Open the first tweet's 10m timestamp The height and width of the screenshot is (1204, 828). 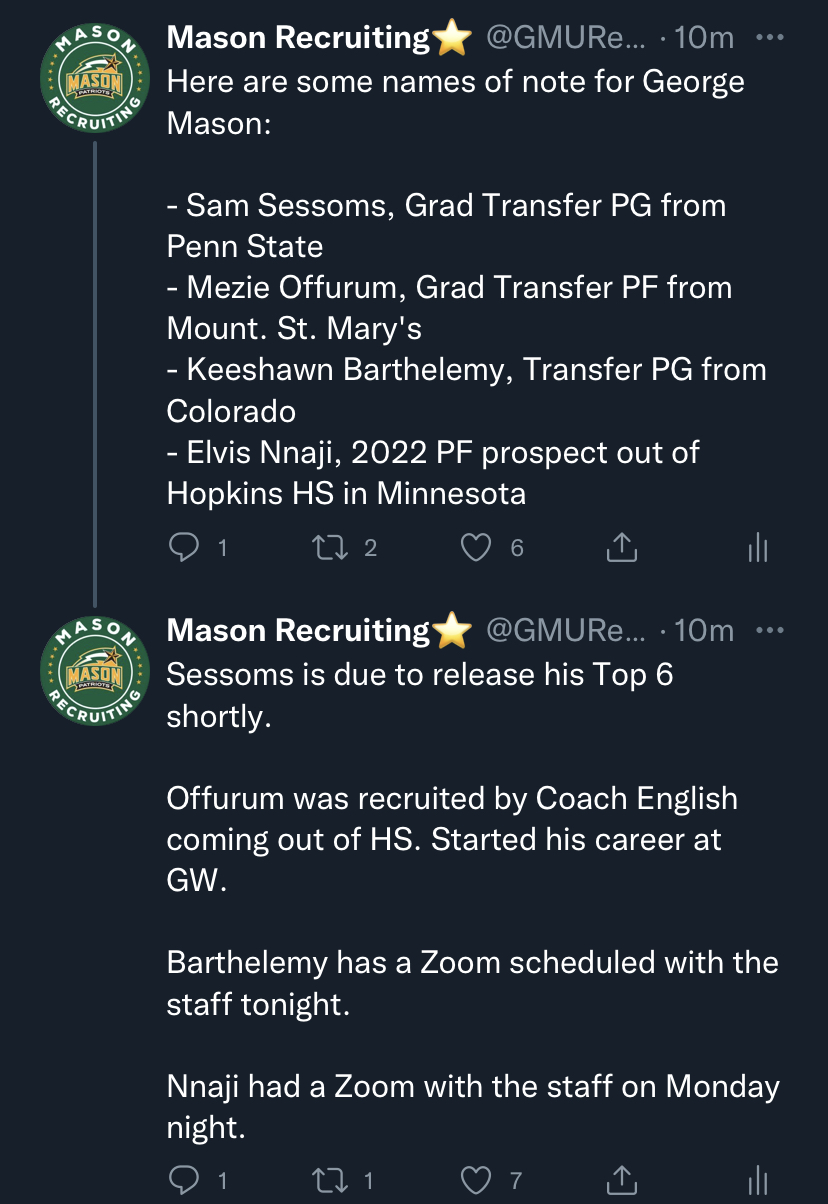704,38
